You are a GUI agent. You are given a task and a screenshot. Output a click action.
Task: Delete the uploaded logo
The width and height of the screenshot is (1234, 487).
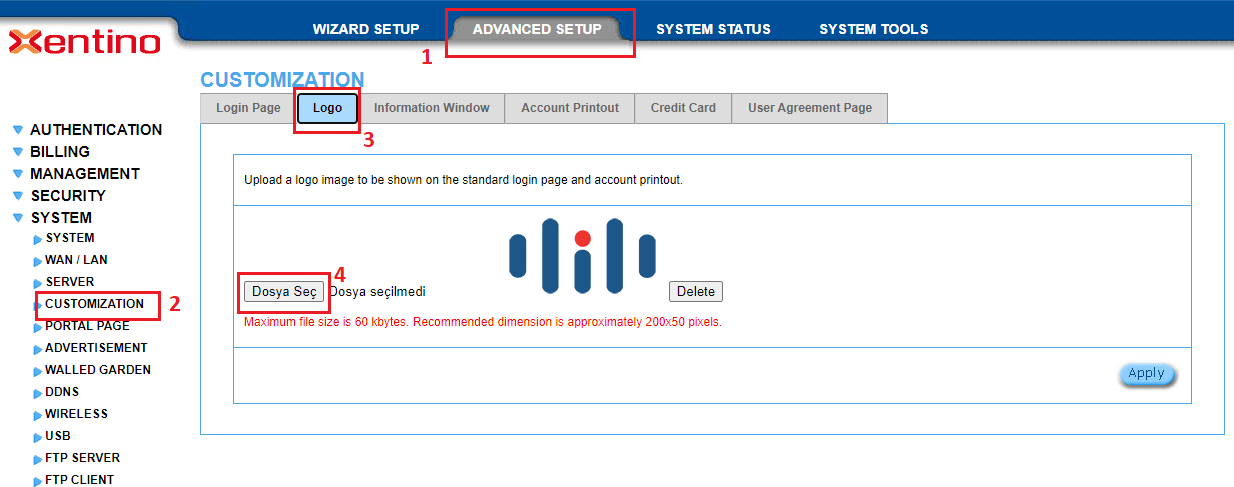695,291
